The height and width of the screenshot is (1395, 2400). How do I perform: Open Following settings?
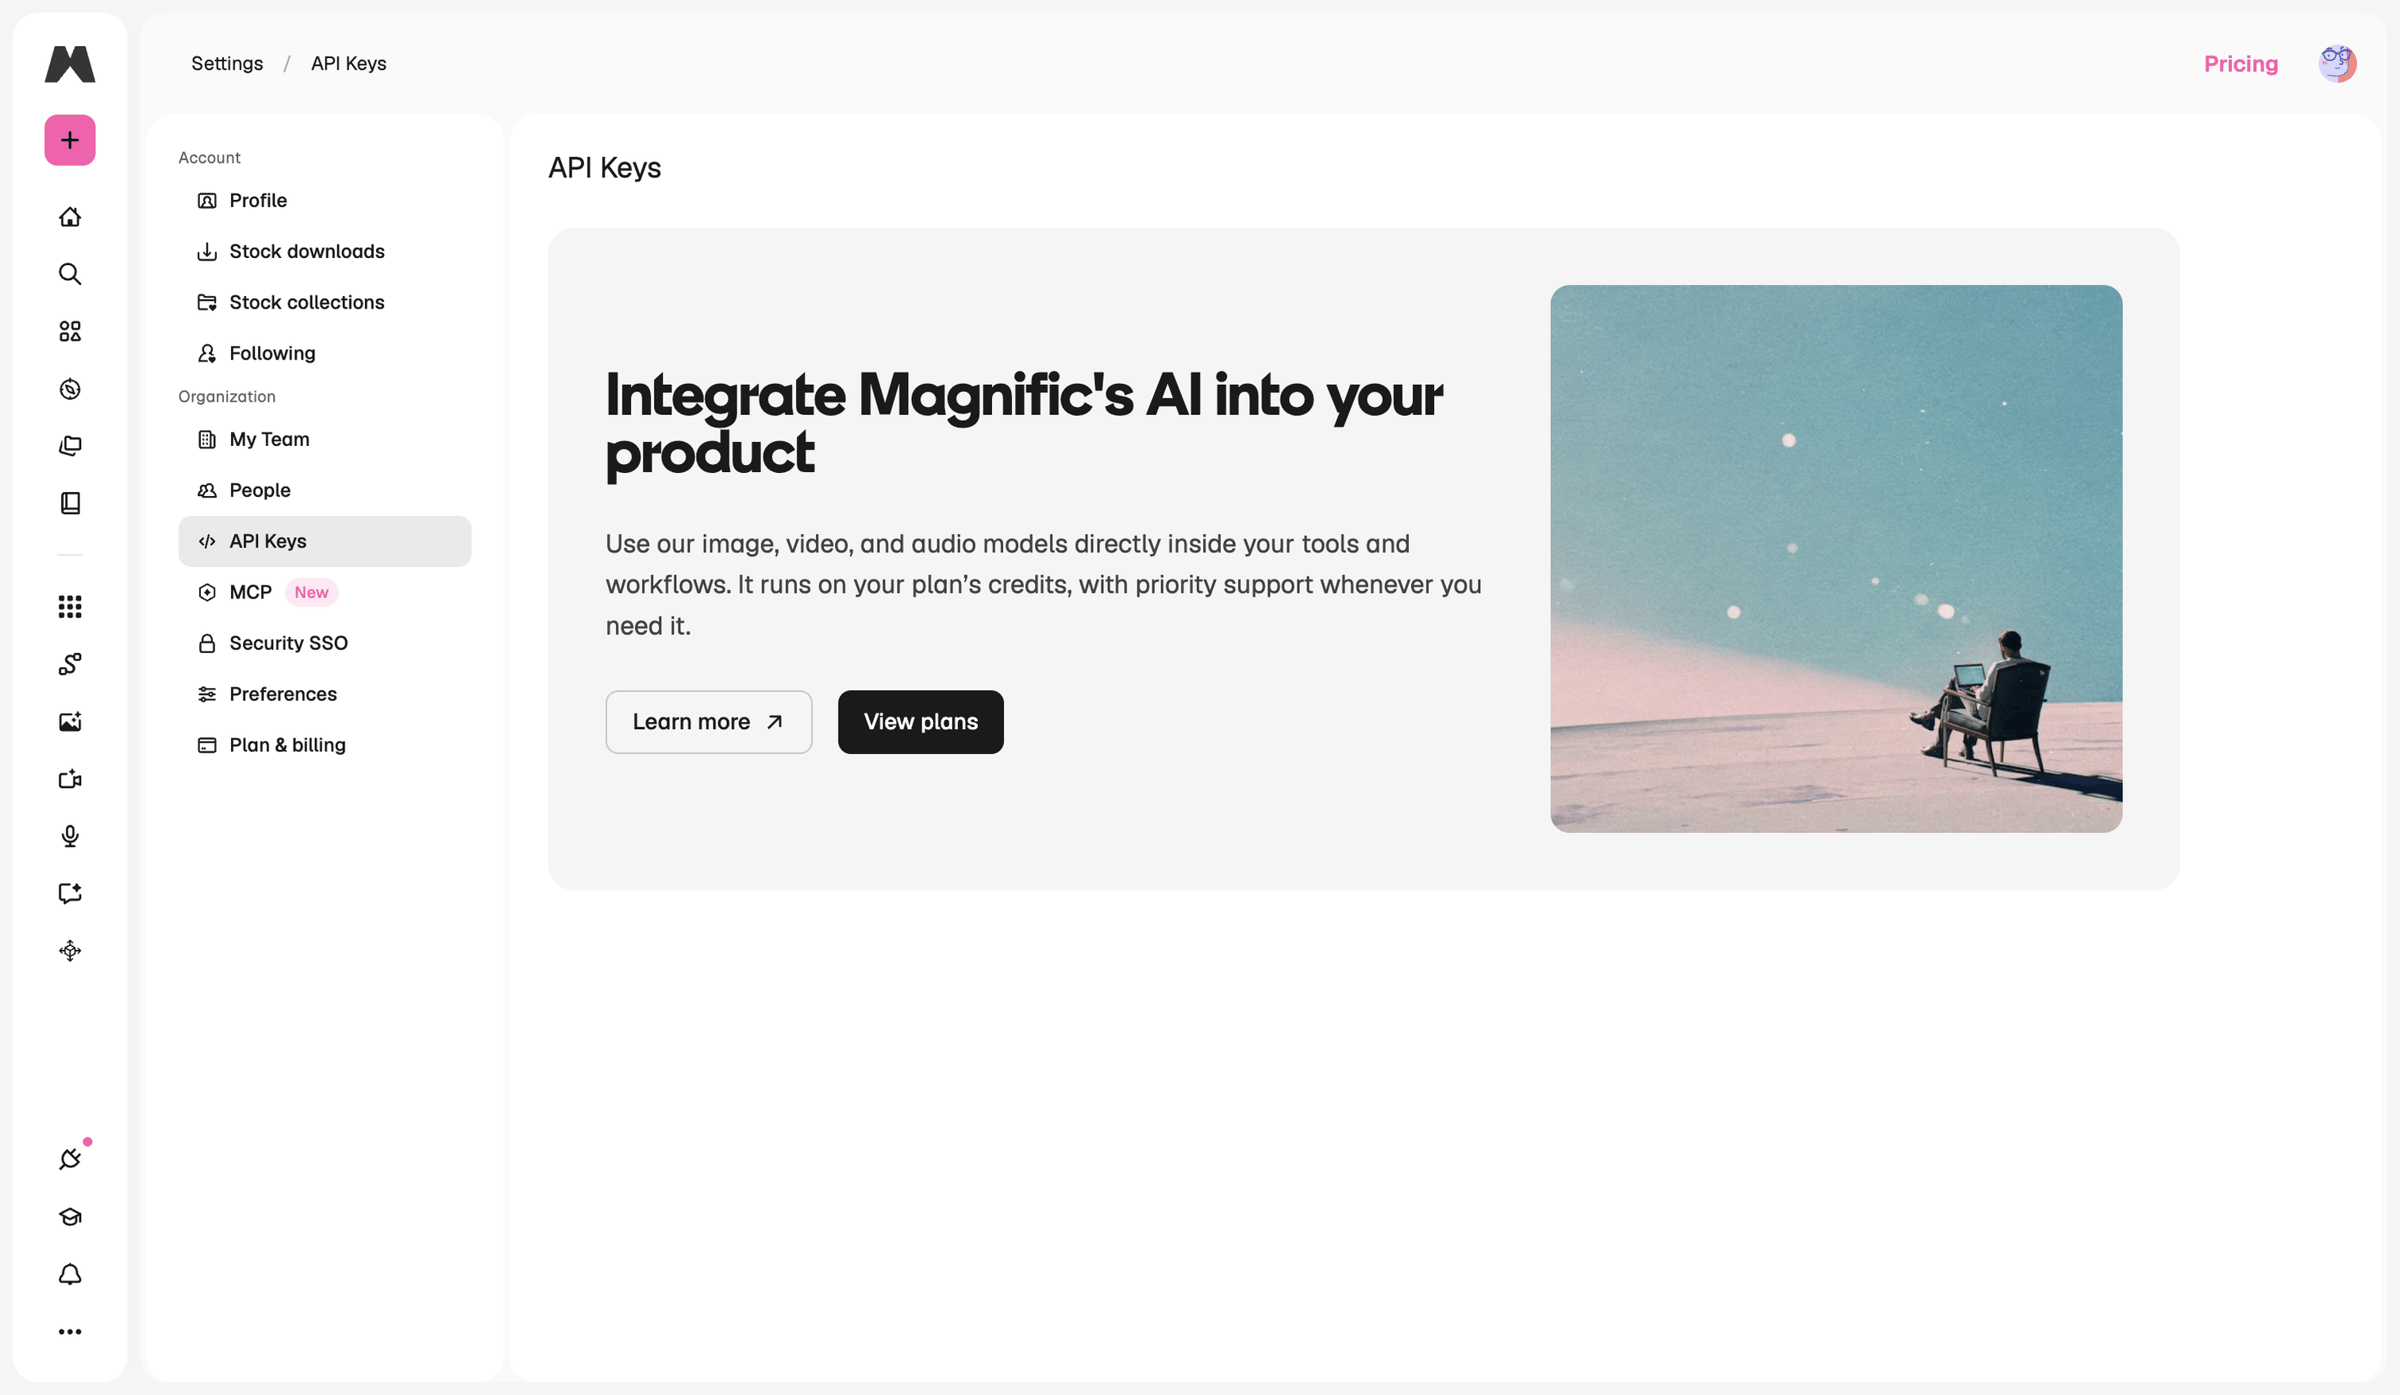point(325,353)
